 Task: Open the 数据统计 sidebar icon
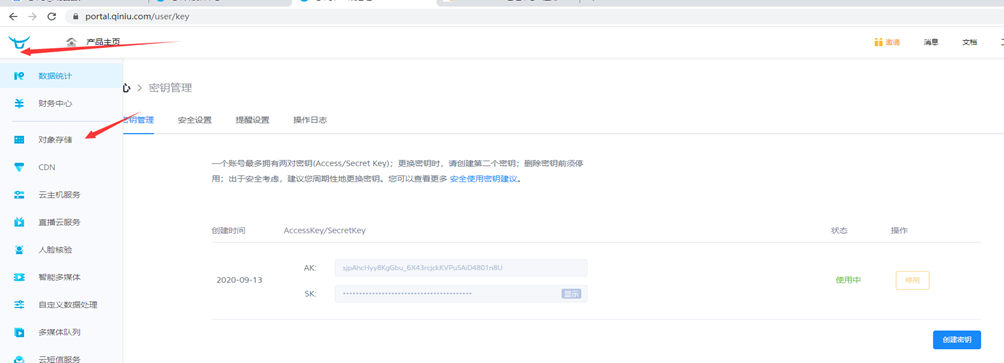tap(19, 76)
